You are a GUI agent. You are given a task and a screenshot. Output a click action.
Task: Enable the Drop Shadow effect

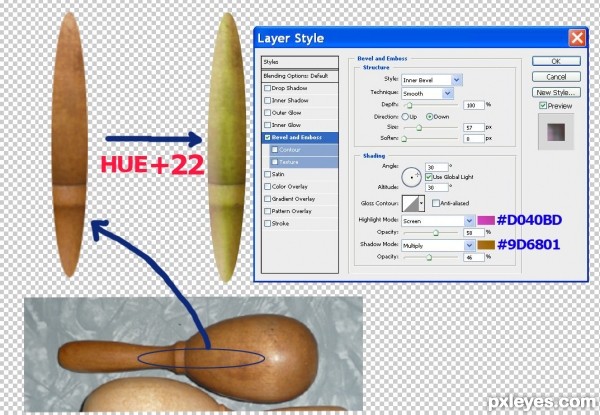click(x=267, y=88)
